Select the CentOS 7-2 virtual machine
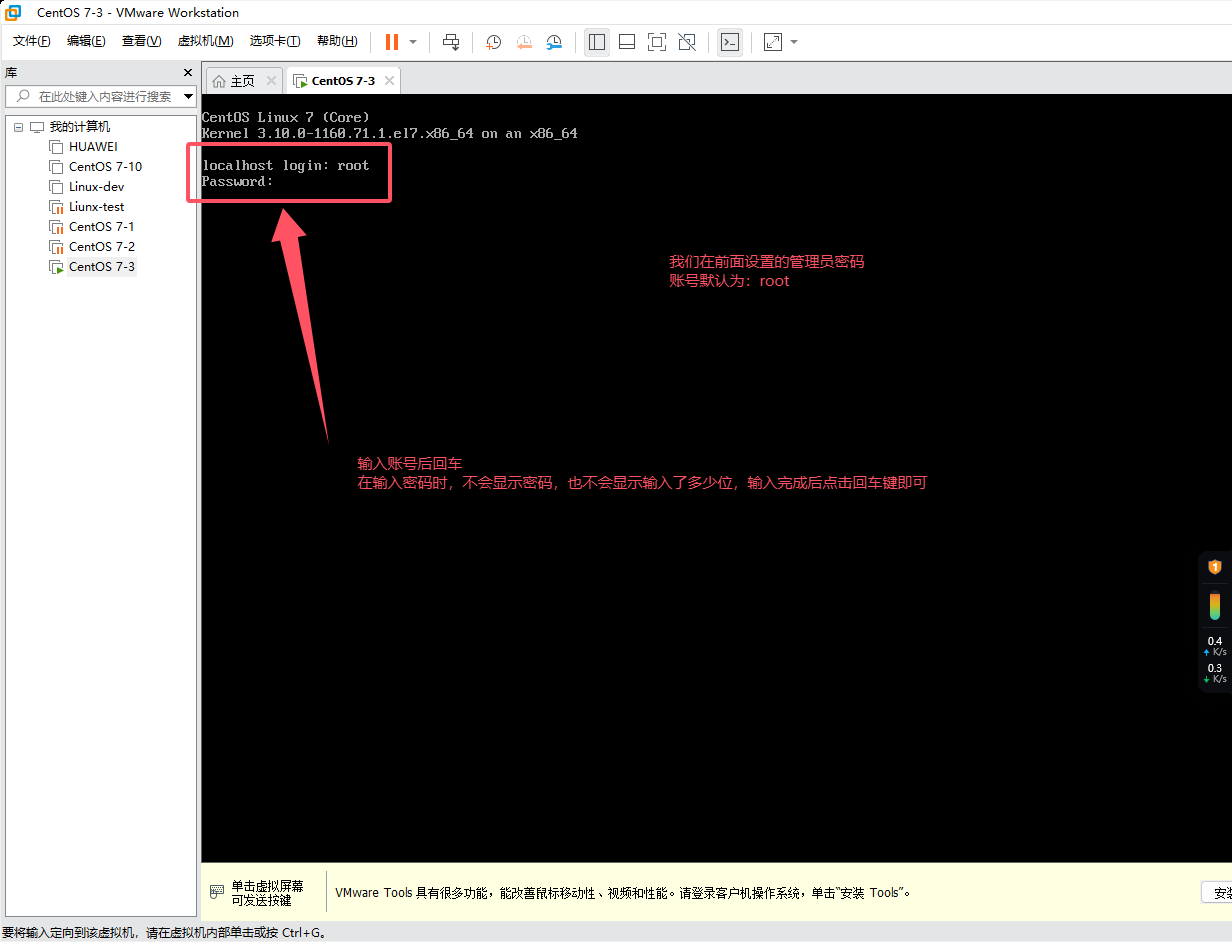The height and width of the screenshot is (942, 1232). click(101, 247)
